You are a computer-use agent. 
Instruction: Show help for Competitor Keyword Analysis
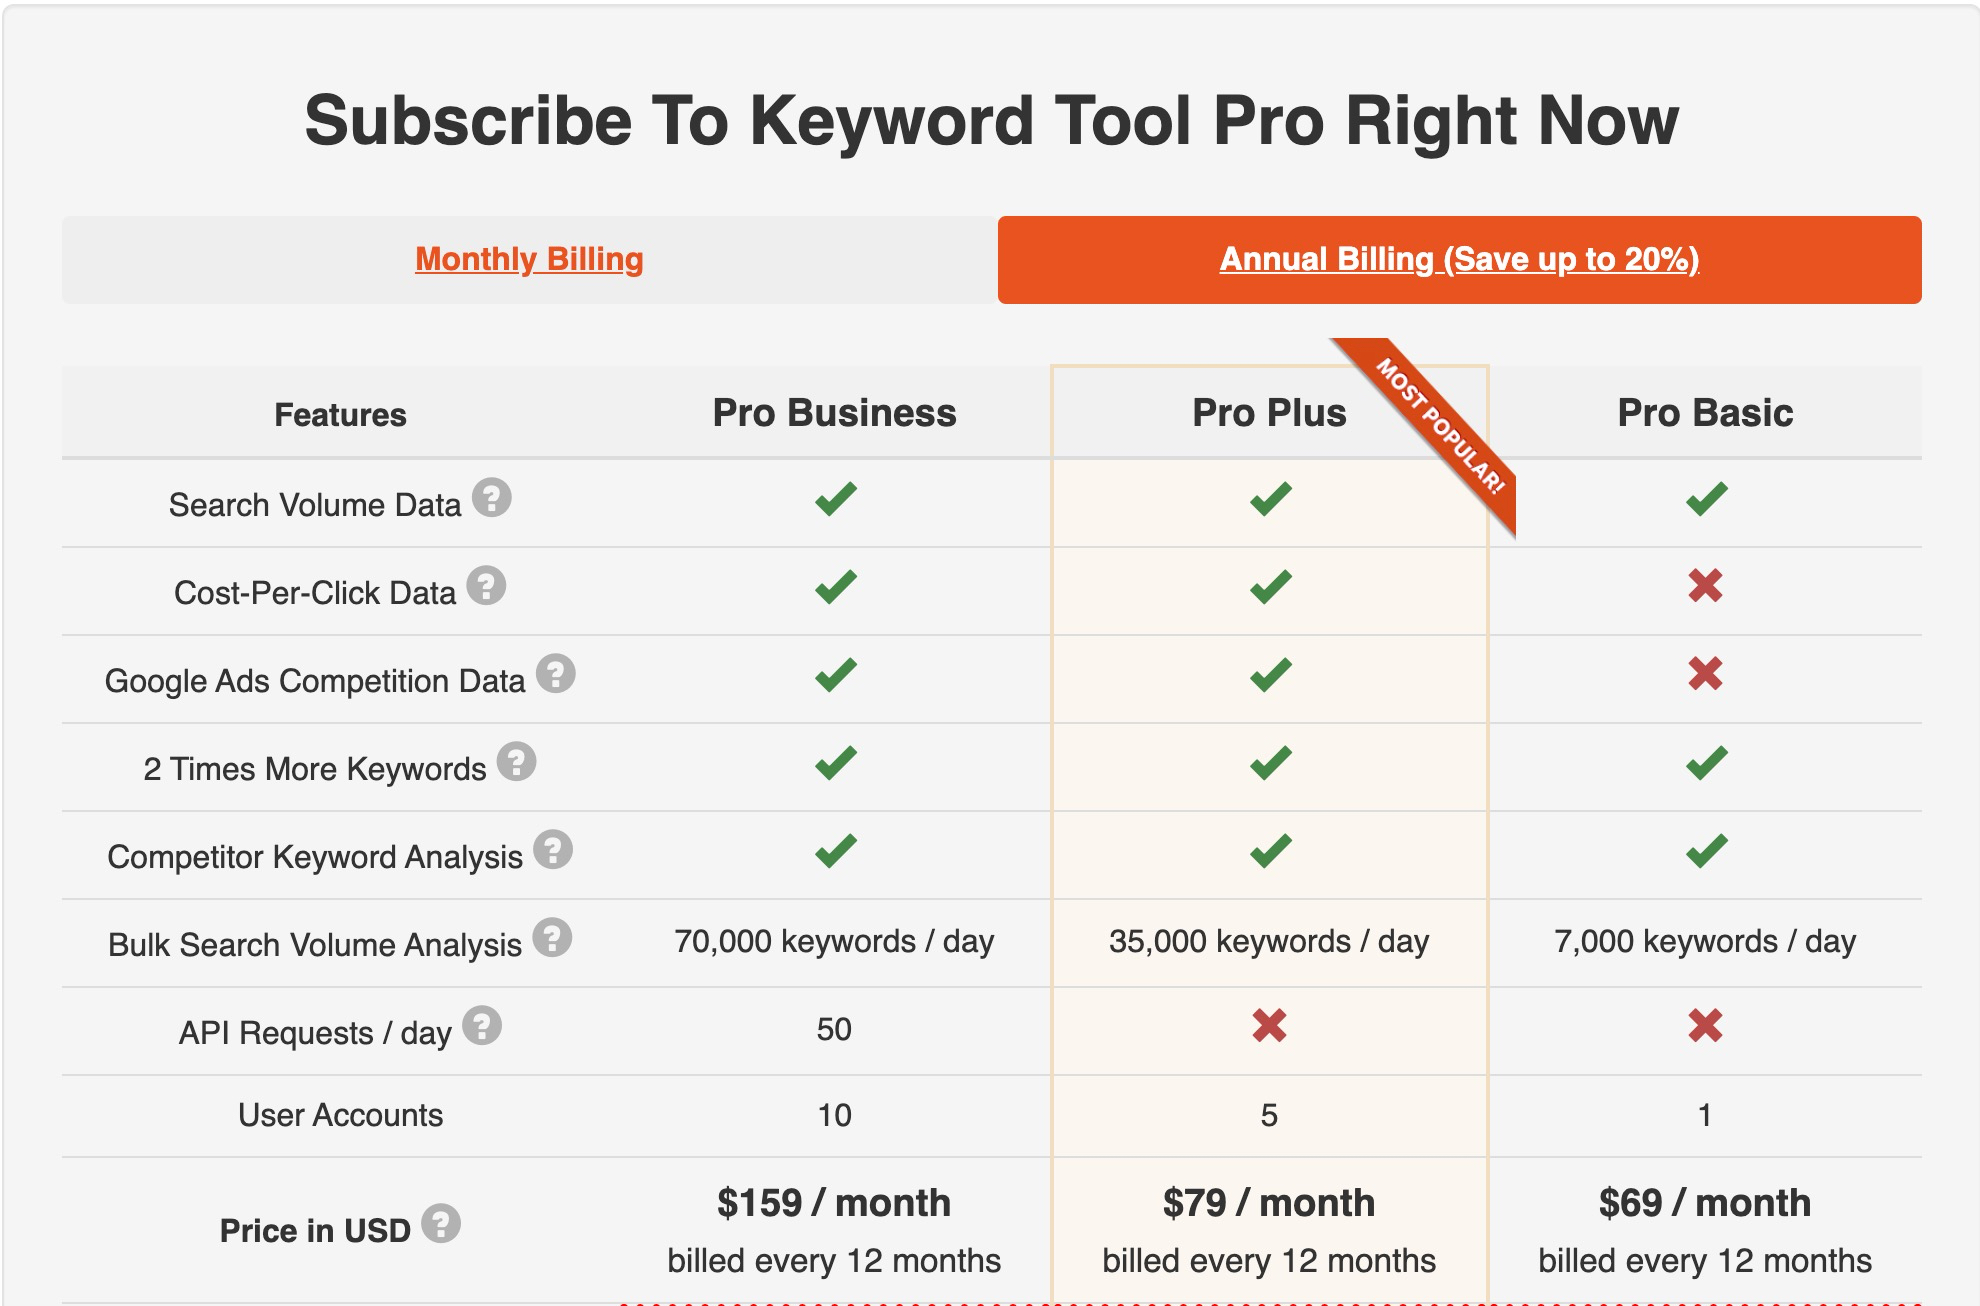(552, 849)
